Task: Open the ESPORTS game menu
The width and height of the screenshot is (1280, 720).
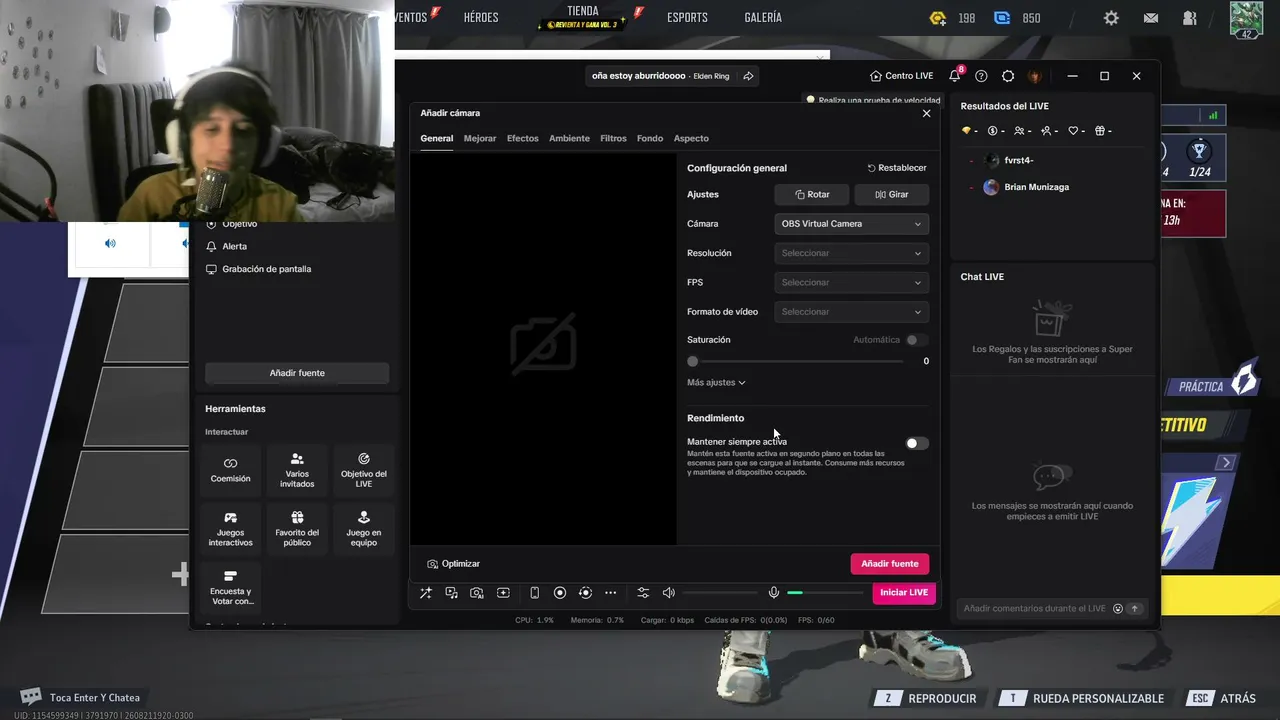Action: click(x=687, y=18)
